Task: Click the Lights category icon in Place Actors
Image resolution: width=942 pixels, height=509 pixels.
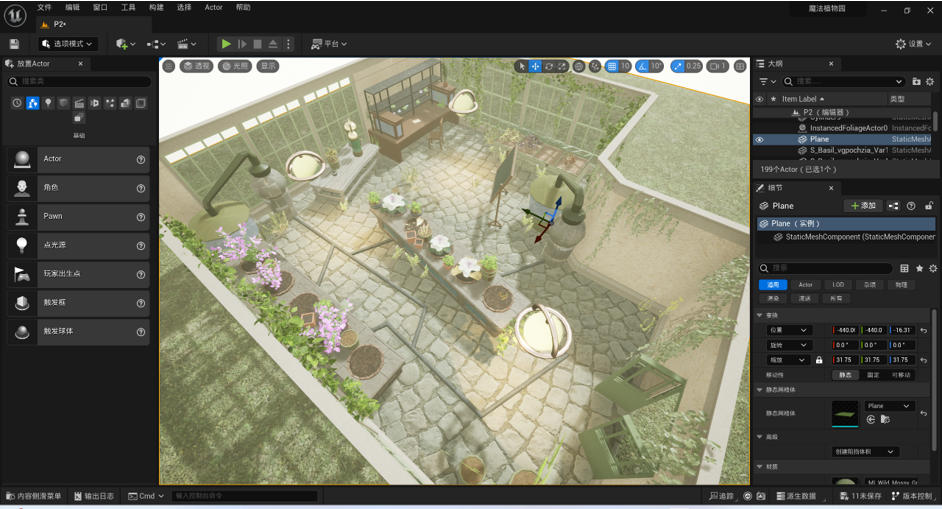Action: [48, 103]
